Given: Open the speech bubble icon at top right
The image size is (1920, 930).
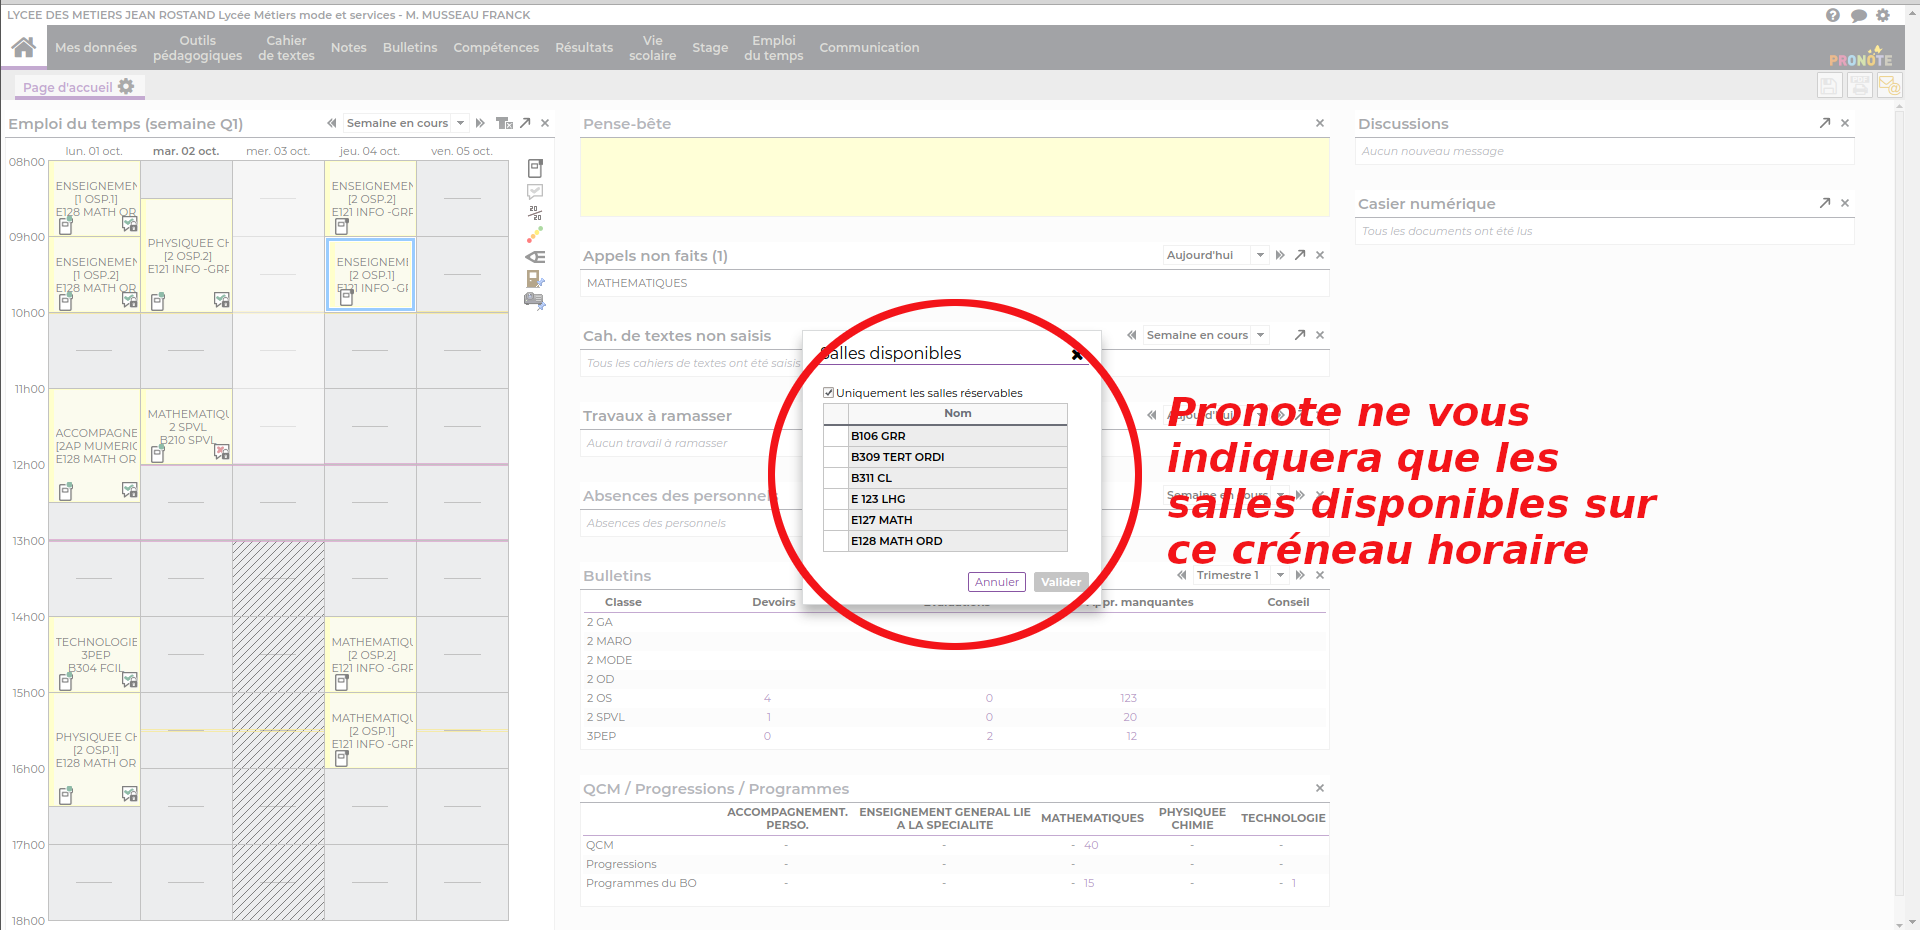Looking at the screenshot, I should point(1858,15).
